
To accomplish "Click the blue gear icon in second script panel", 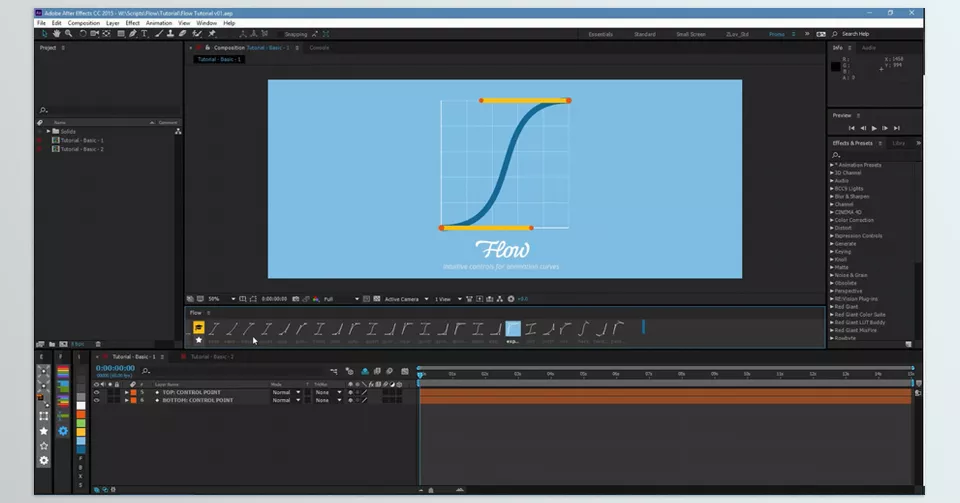I will click(x=63, y=431).
